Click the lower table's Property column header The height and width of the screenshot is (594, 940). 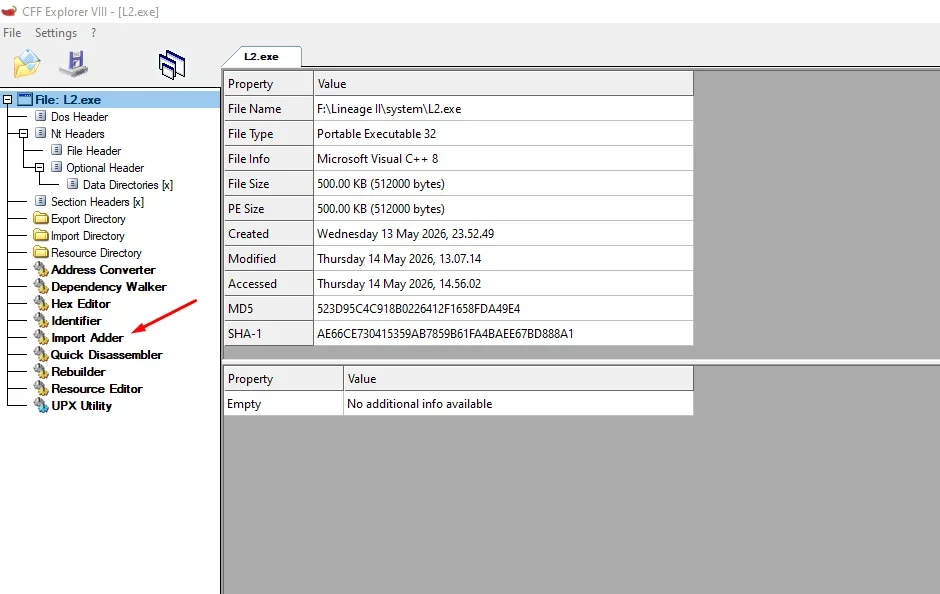pyautogui.click(x=284, y=378)
